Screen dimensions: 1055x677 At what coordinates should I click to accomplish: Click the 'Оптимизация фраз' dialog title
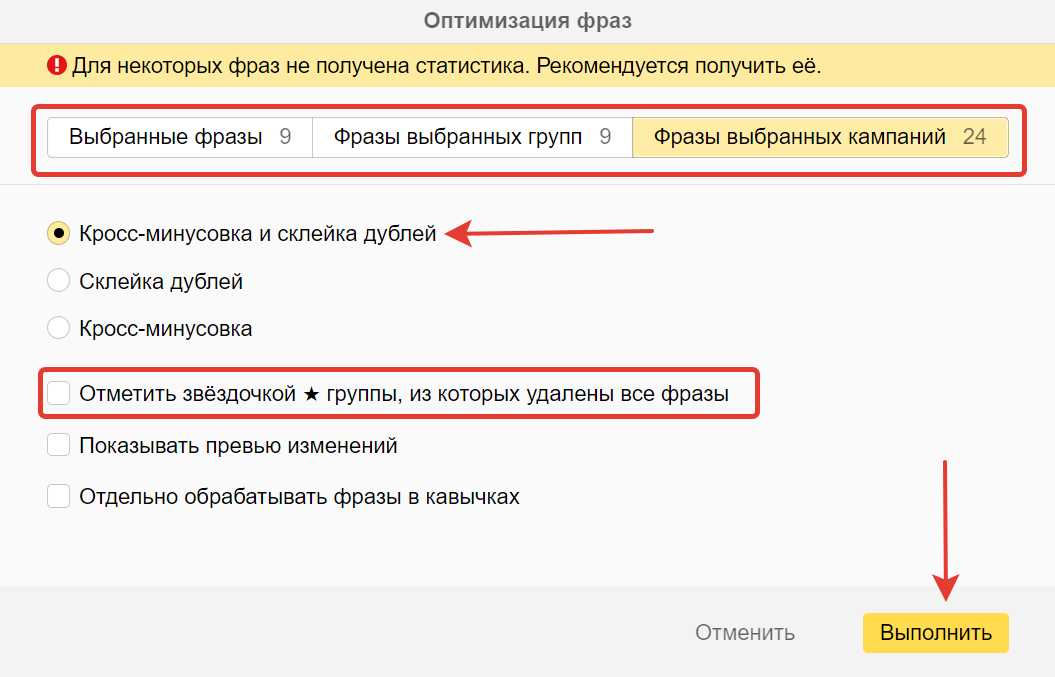pyautogui.click(x=527, y=20)
